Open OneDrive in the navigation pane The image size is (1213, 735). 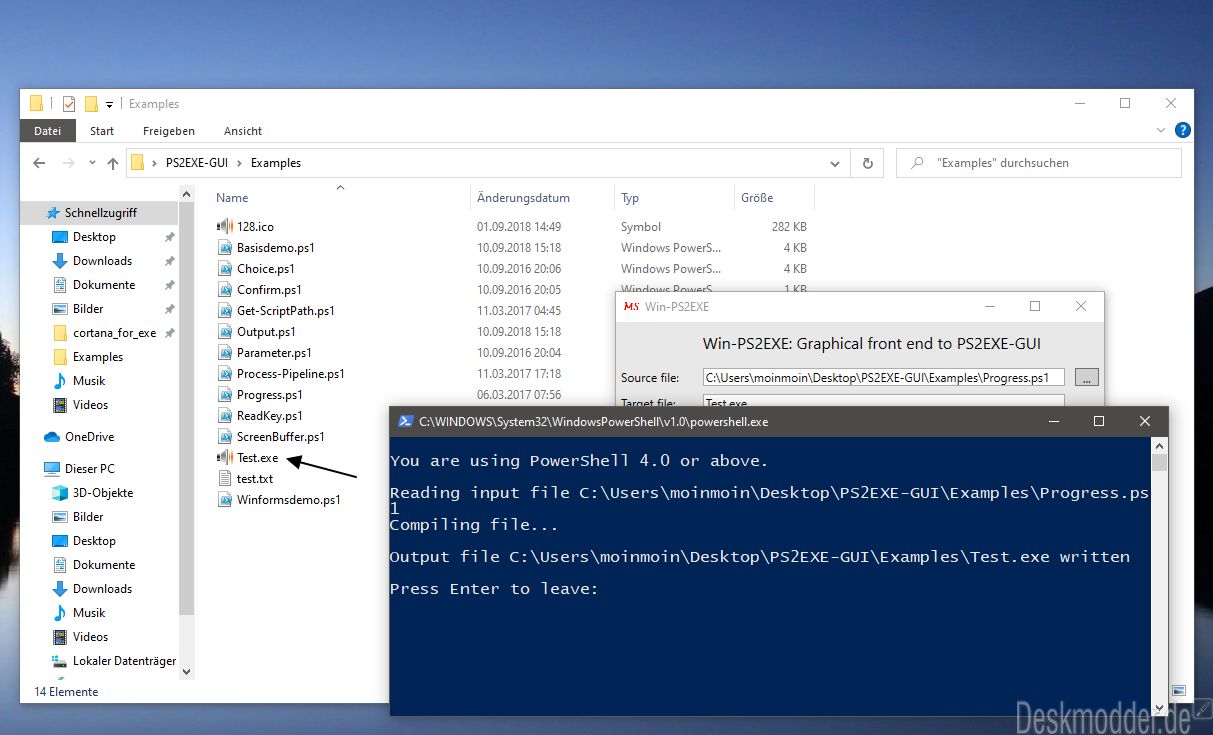(89, 437)
